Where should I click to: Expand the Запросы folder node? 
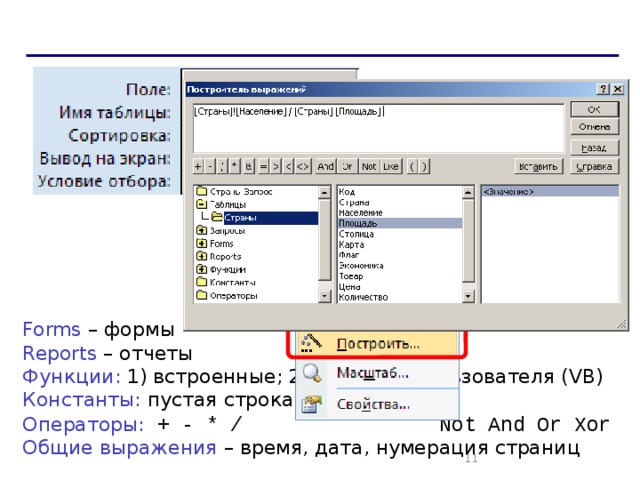[x=202, y=230]
